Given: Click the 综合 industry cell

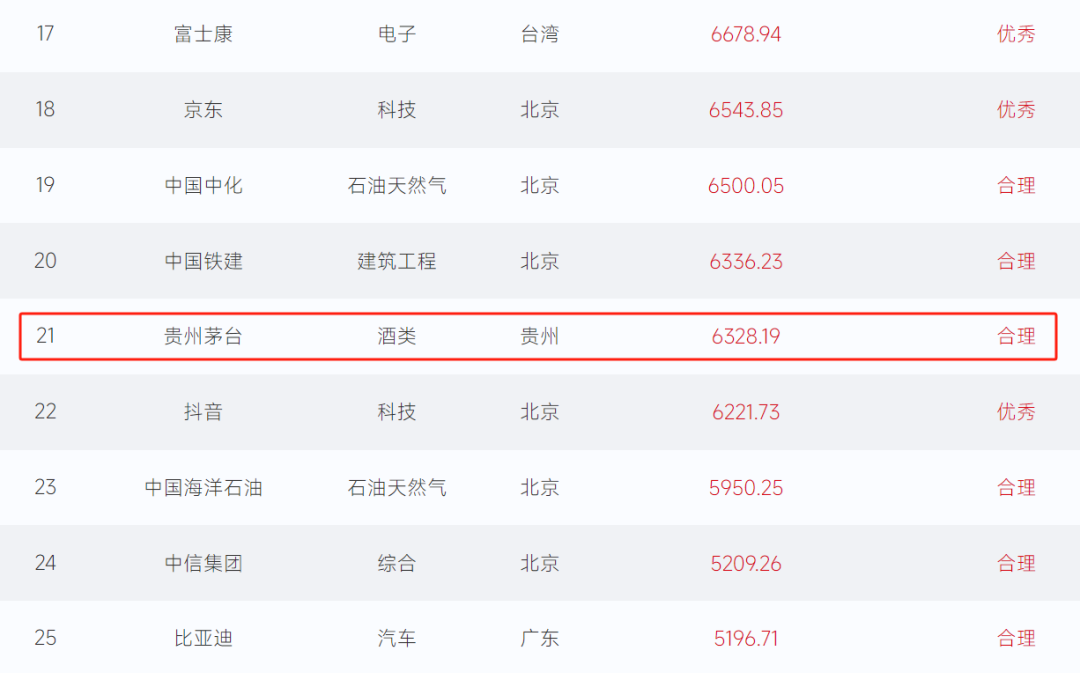Looking at the screenshot, I should [397, 564].
